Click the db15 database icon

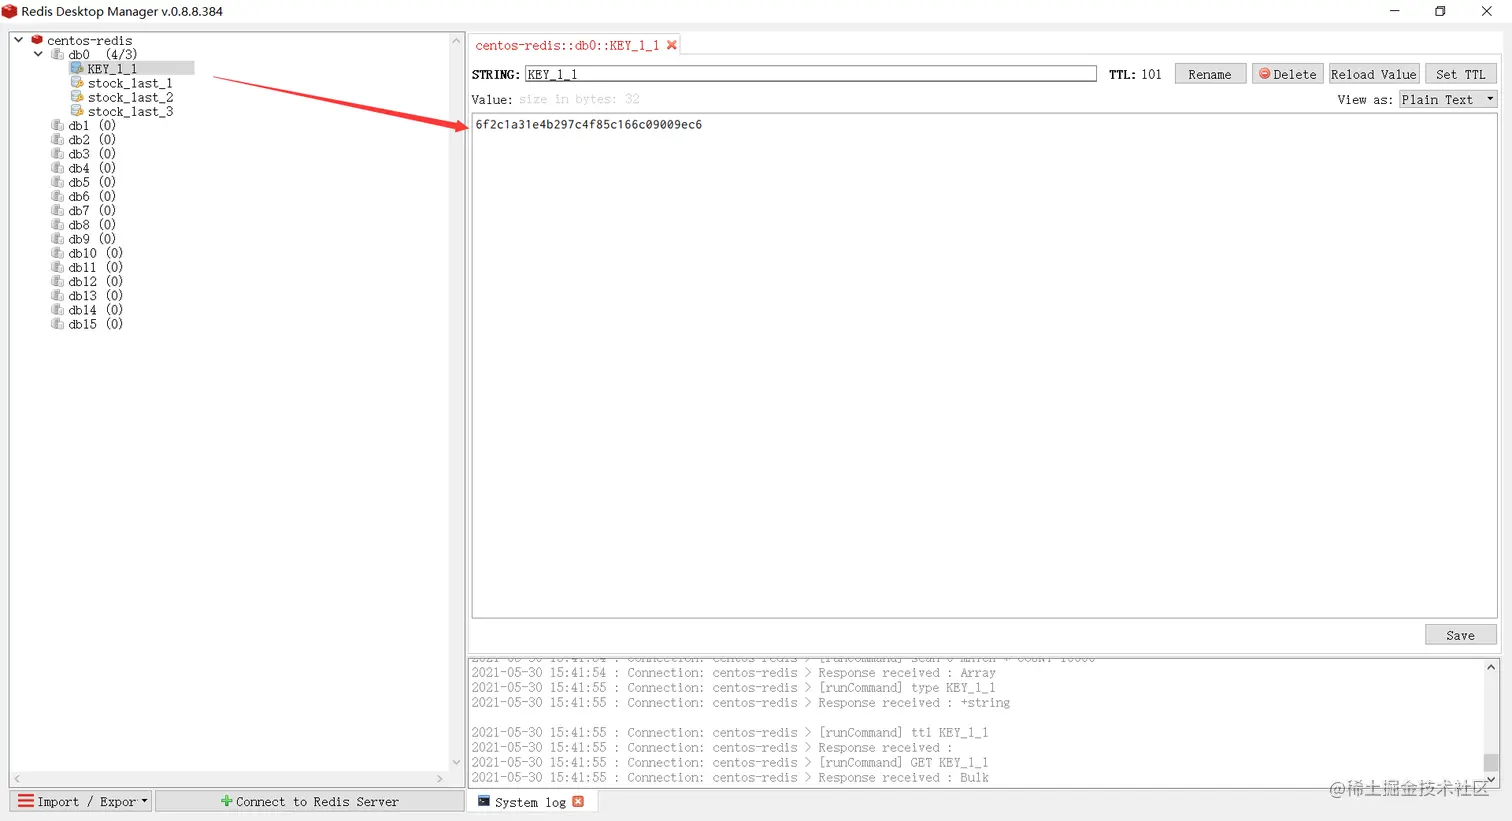coord(58,324)
